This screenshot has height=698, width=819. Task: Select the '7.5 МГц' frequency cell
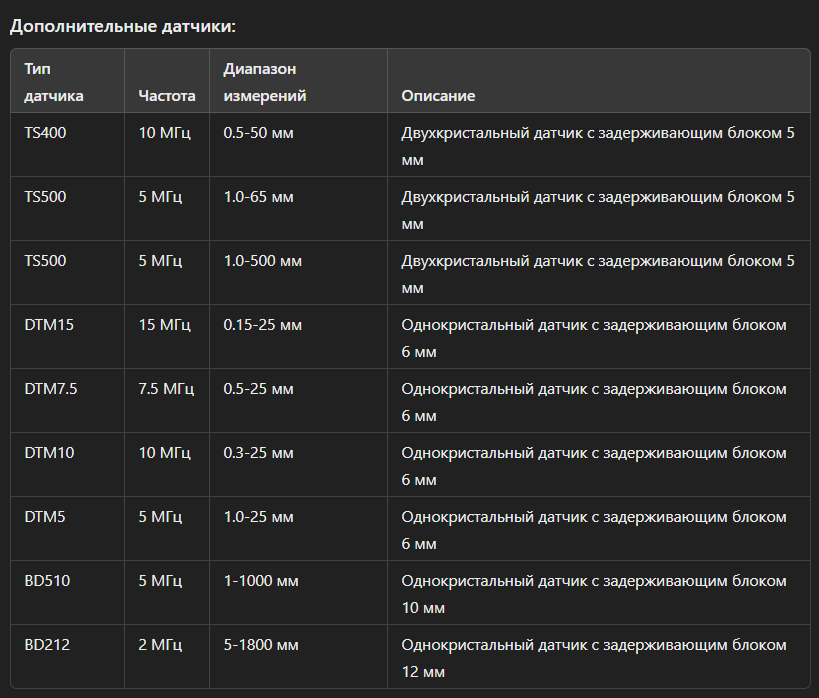point(168,388)
